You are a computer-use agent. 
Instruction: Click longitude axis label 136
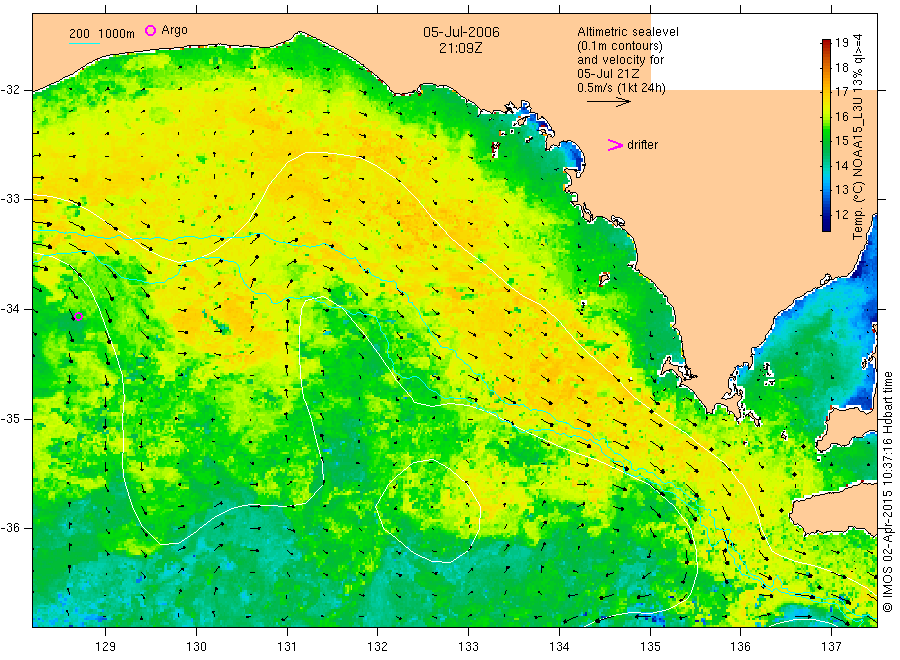[740, 647]
